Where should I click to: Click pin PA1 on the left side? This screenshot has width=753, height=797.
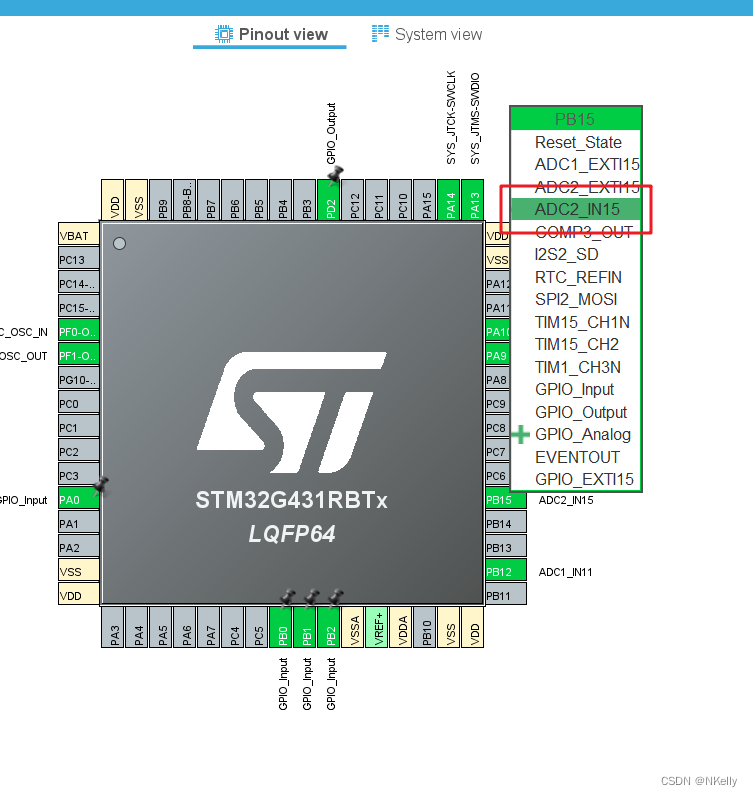[79, 524]
